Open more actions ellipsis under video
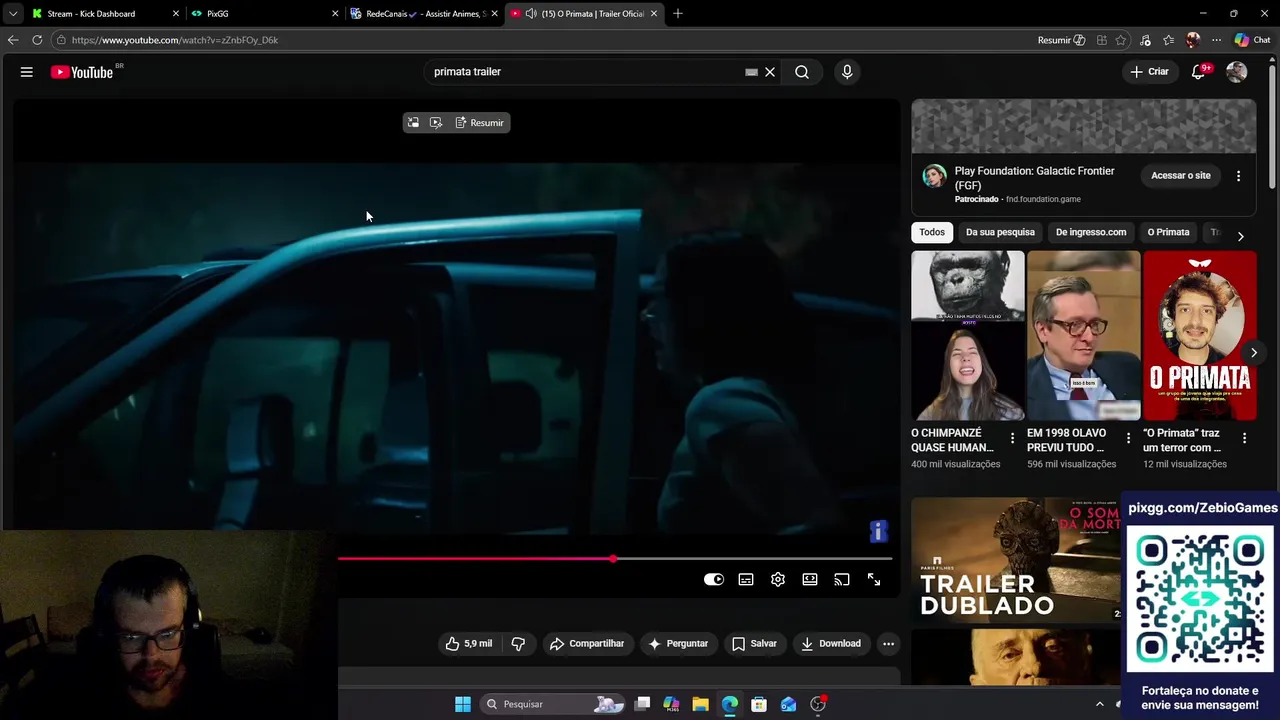The height and width of the screenshot is (720, 1280). [888, 644]
